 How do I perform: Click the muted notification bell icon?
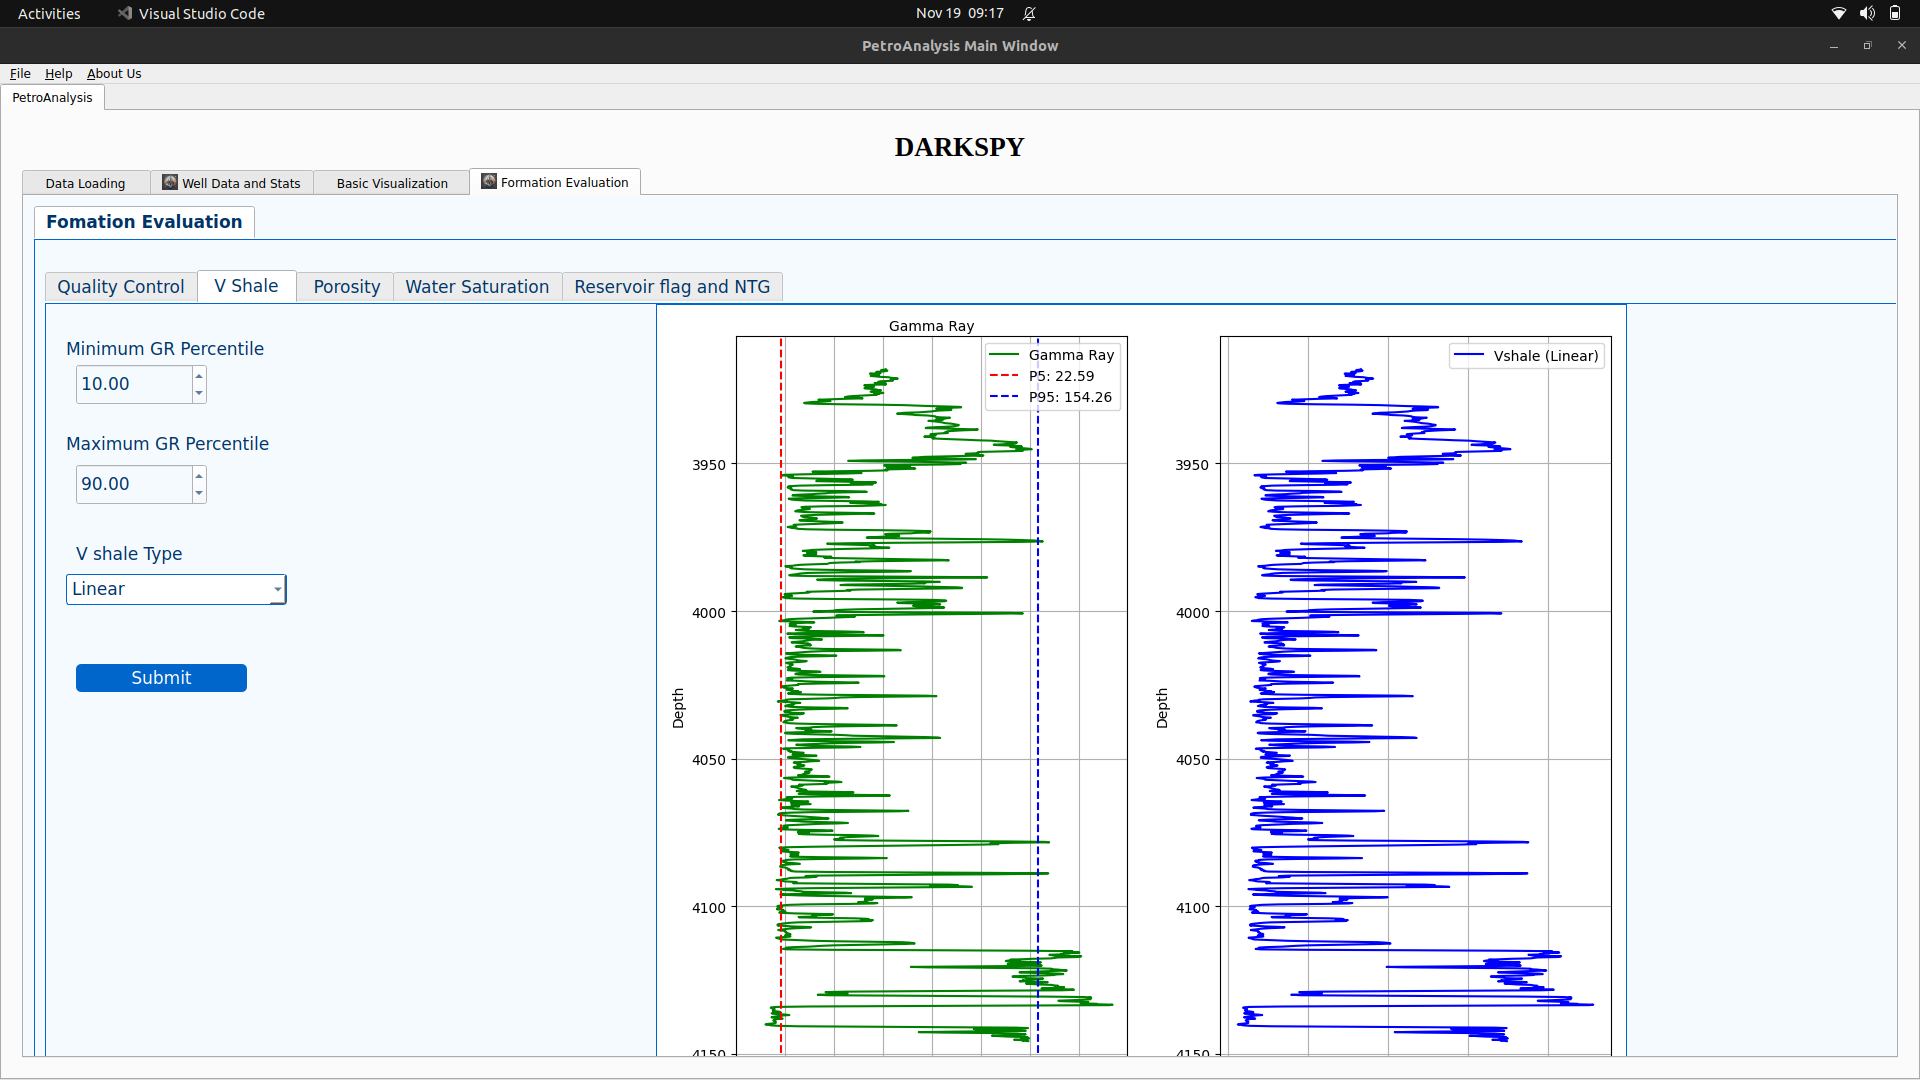coord(1030,13)
